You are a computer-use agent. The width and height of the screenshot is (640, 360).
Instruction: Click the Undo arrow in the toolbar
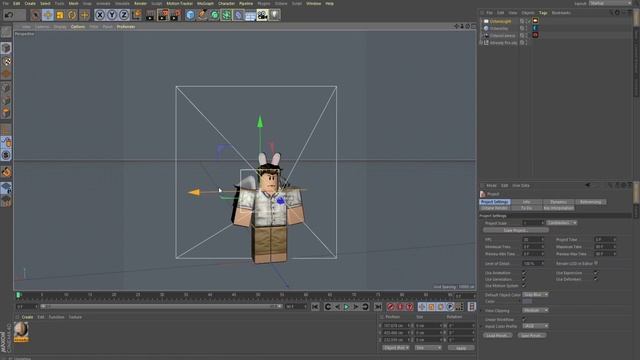pos(9,15)
